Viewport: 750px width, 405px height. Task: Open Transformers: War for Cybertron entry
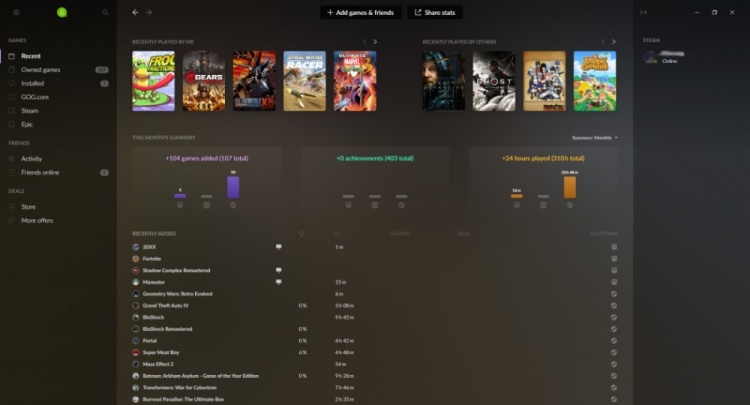click(x=179, y=388)
